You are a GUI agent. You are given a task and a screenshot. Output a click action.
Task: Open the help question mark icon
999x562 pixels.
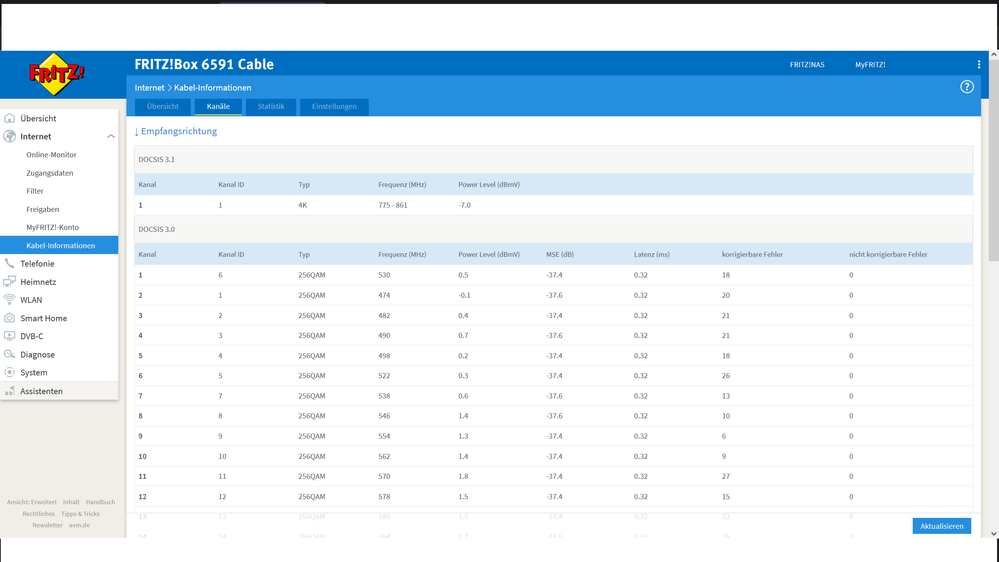pyautogui.click(x=967, y=87)
